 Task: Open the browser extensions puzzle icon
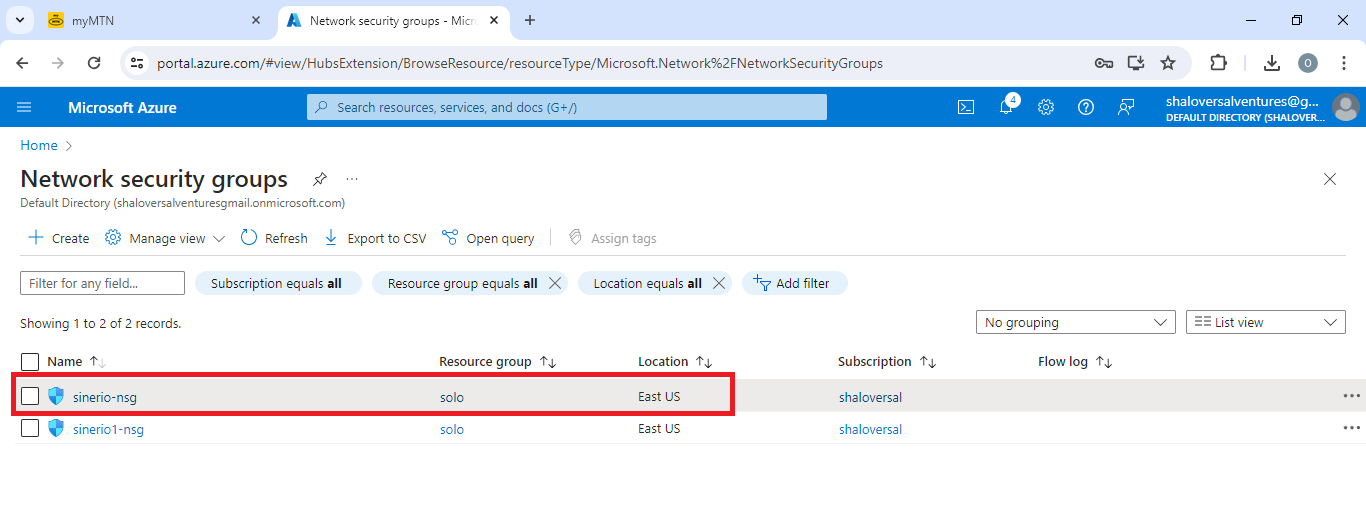pos(1218,63)
